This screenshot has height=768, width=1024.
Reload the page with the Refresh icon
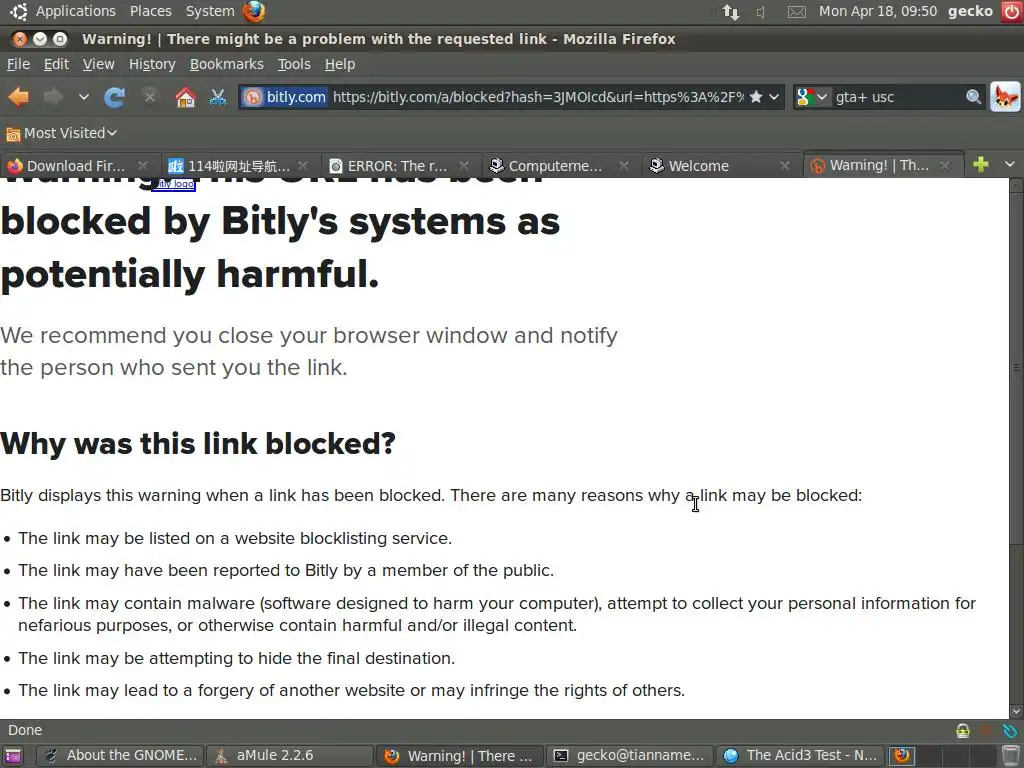[x=114, y=97]
